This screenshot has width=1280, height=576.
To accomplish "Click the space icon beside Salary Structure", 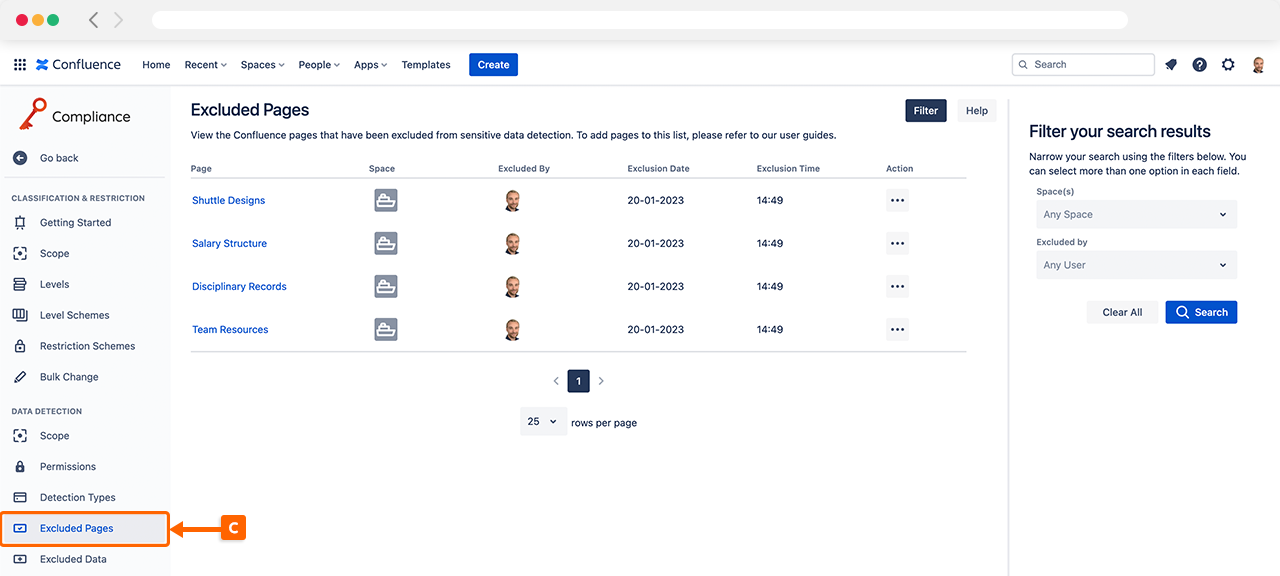I will point(385,243).
